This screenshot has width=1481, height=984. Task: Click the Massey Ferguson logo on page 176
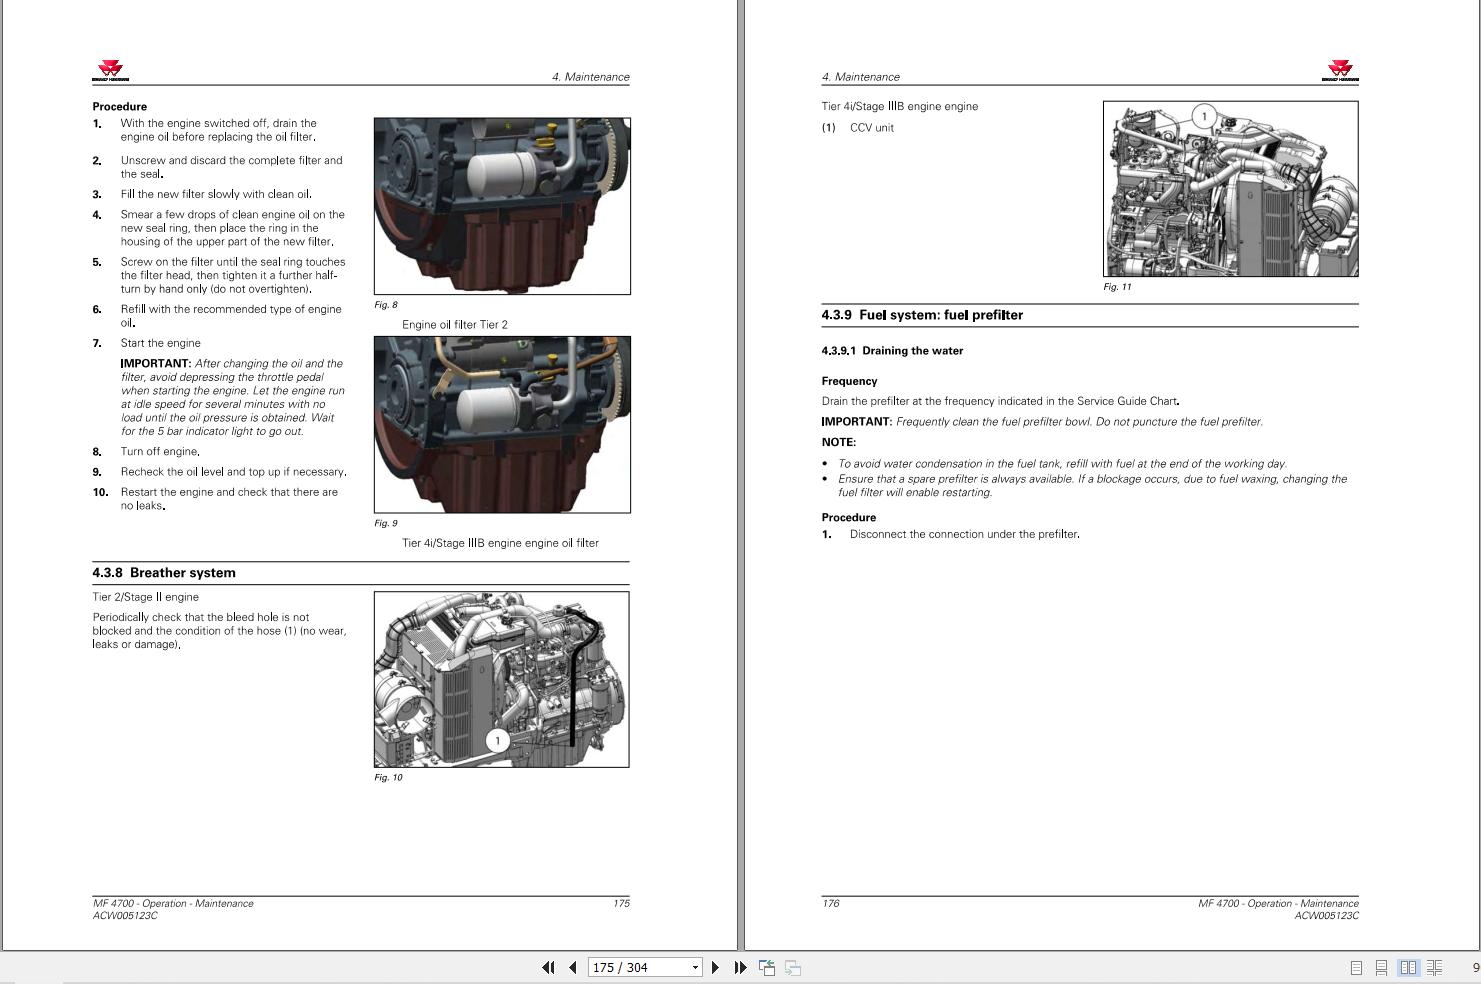[x=1340, y=70]
